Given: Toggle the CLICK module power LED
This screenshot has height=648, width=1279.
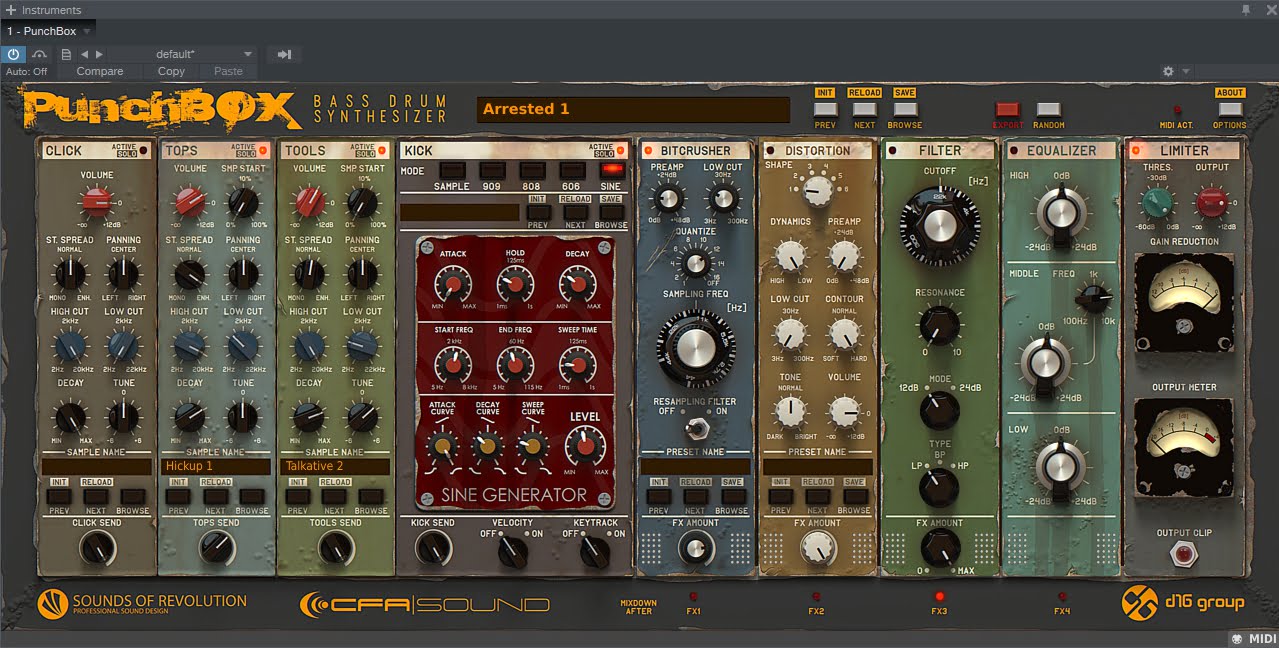Looking at the screenshot, I should 143,151.
